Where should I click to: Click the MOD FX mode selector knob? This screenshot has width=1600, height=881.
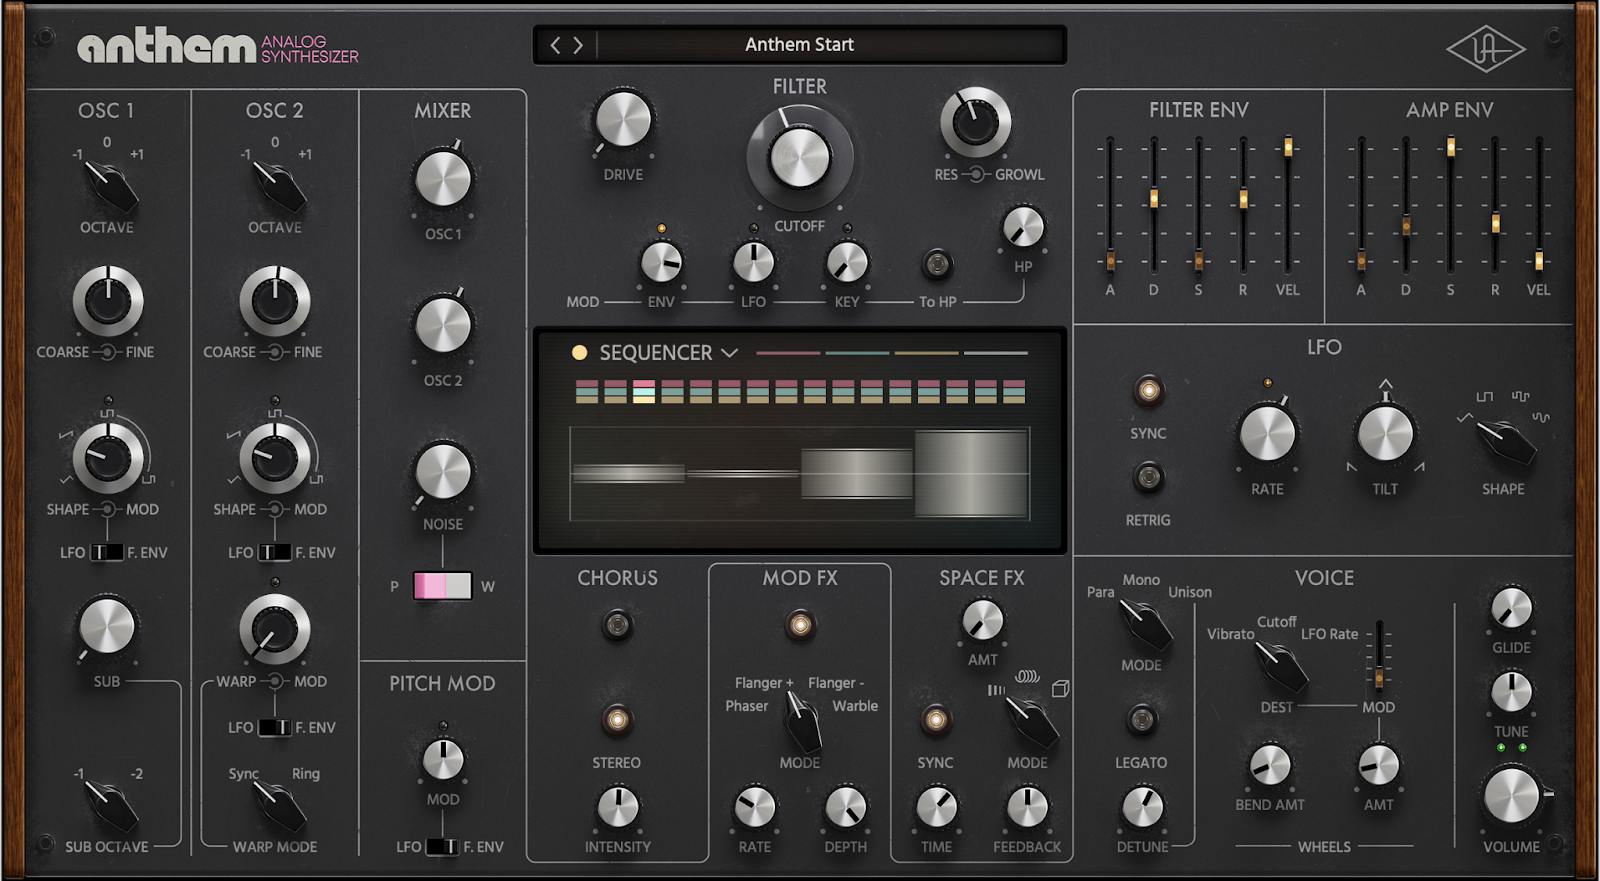pos(802,722)
